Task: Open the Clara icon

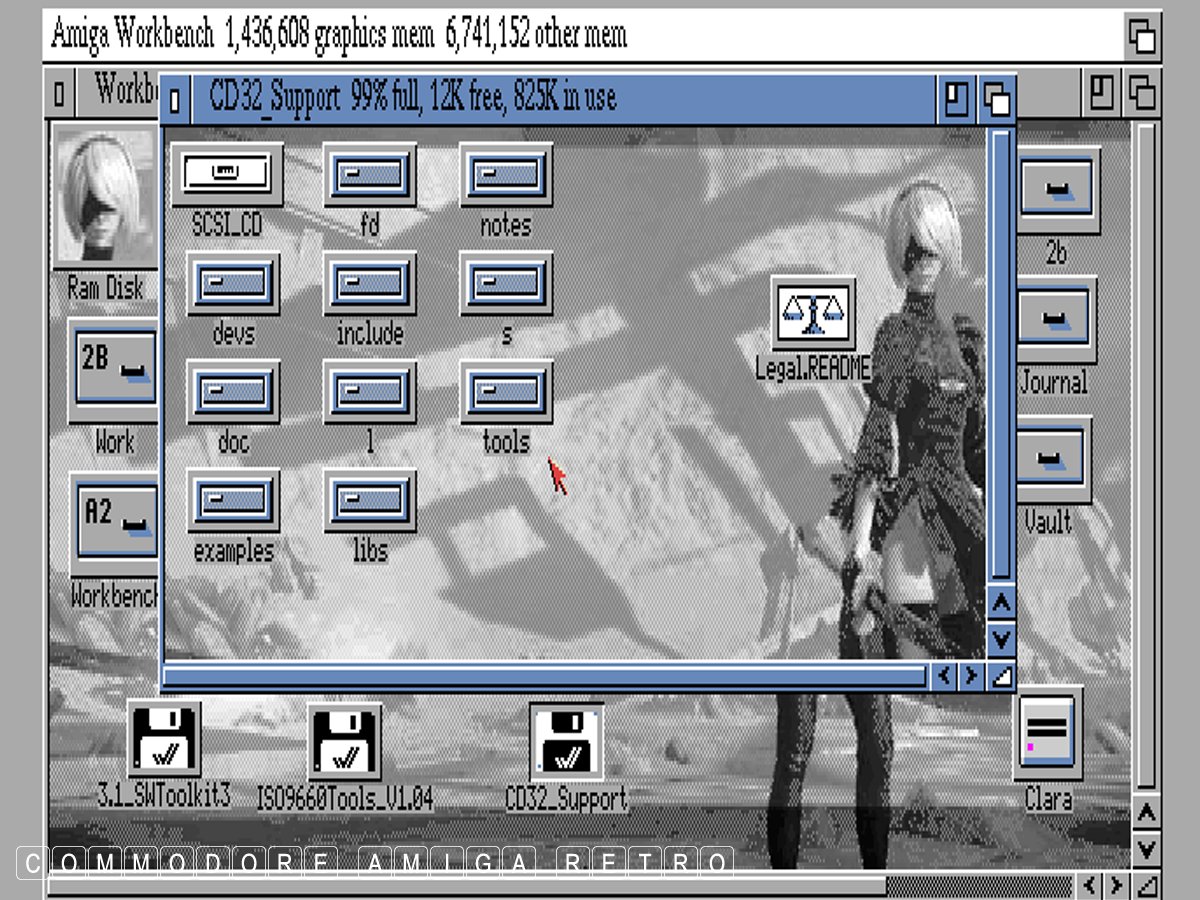Action: pos(1047,735)
